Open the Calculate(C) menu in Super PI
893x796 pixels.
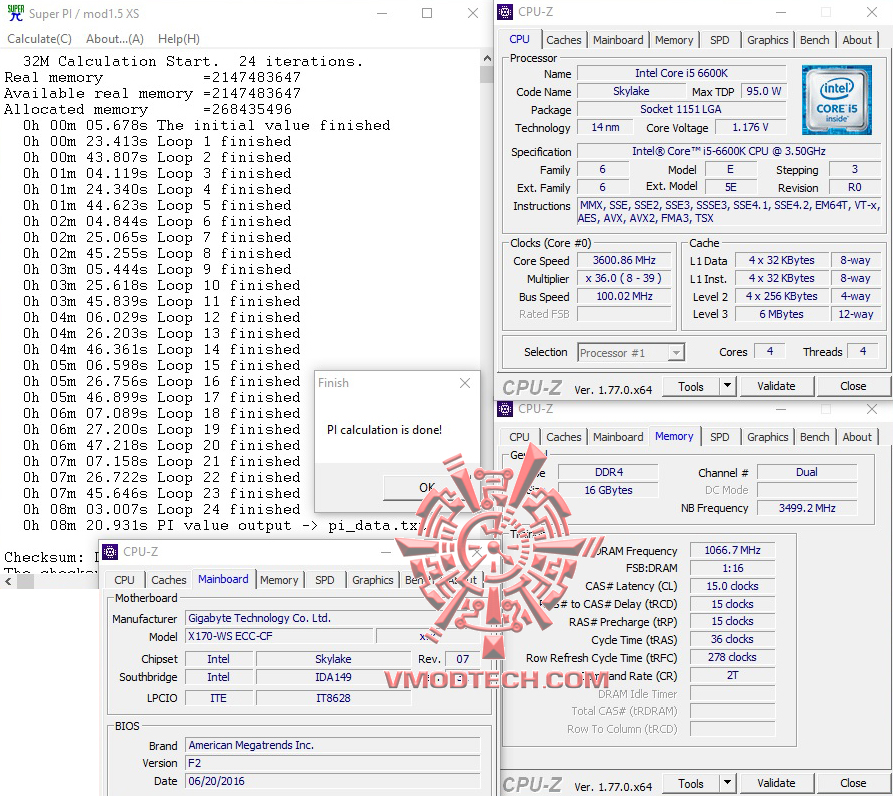point(39,38)
